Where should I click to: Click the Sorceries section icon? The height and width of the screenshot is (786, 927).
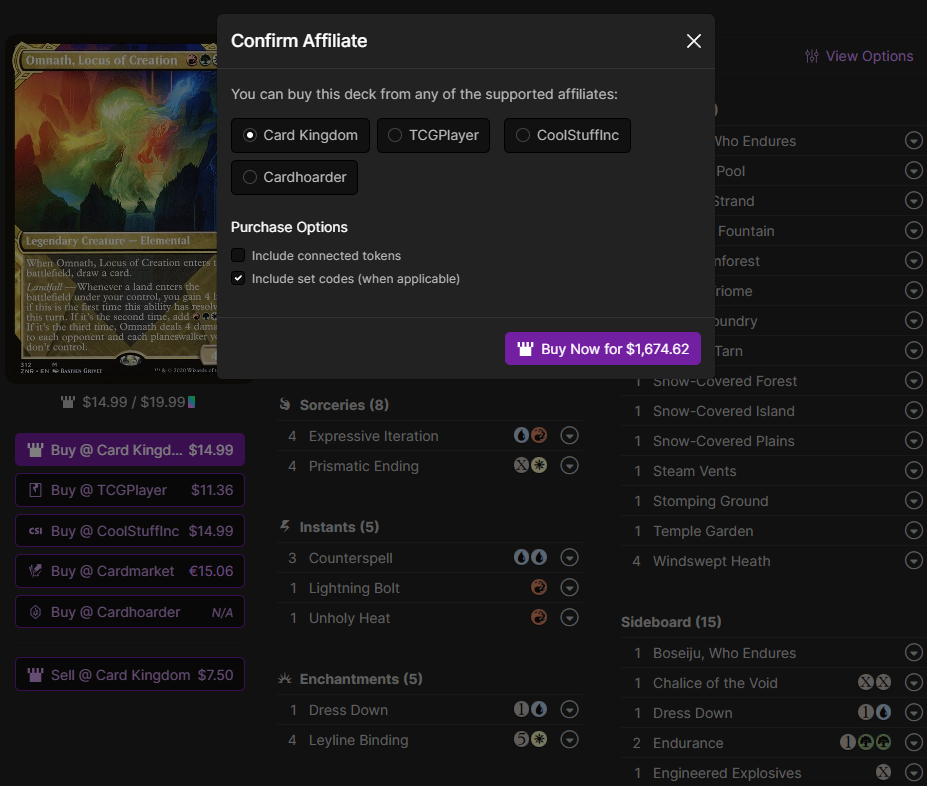(285, 405)
